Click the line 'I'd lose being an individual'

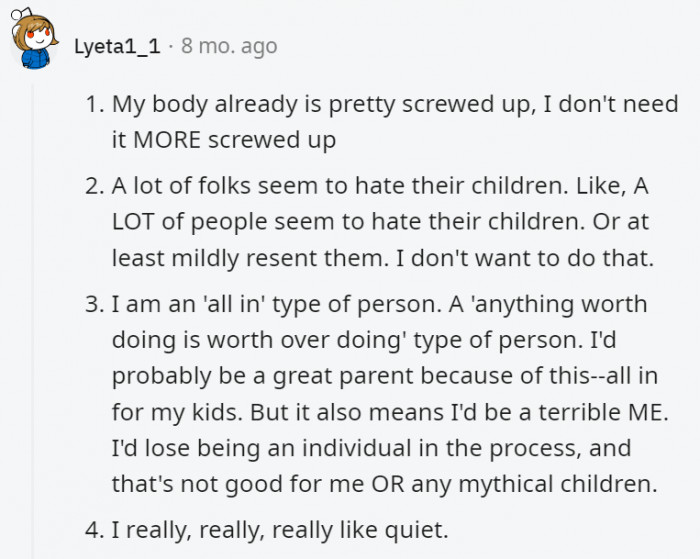click(x=261, y=448)
